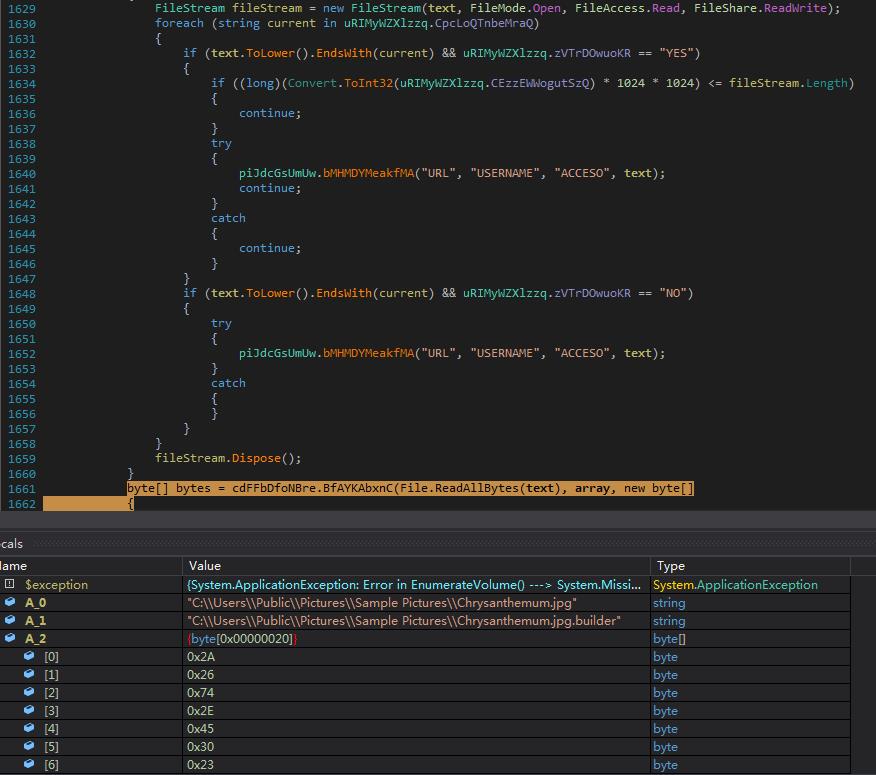876x775 pixels.
Task: Click the variable icon beside A_2
Action: [10, 638]
